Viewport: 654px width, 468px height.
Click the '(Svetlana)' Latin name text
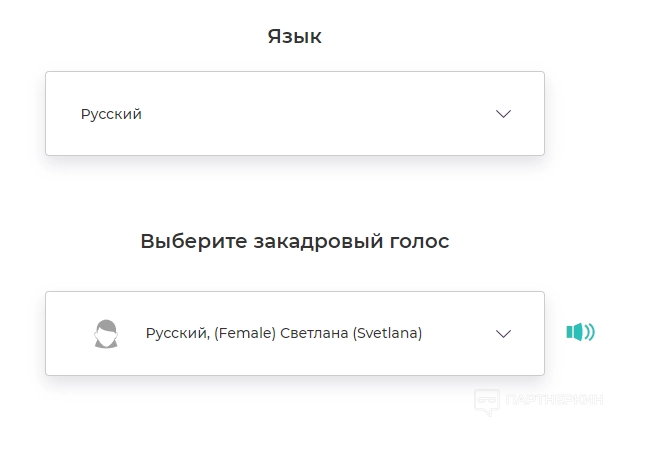click(387, 334)
